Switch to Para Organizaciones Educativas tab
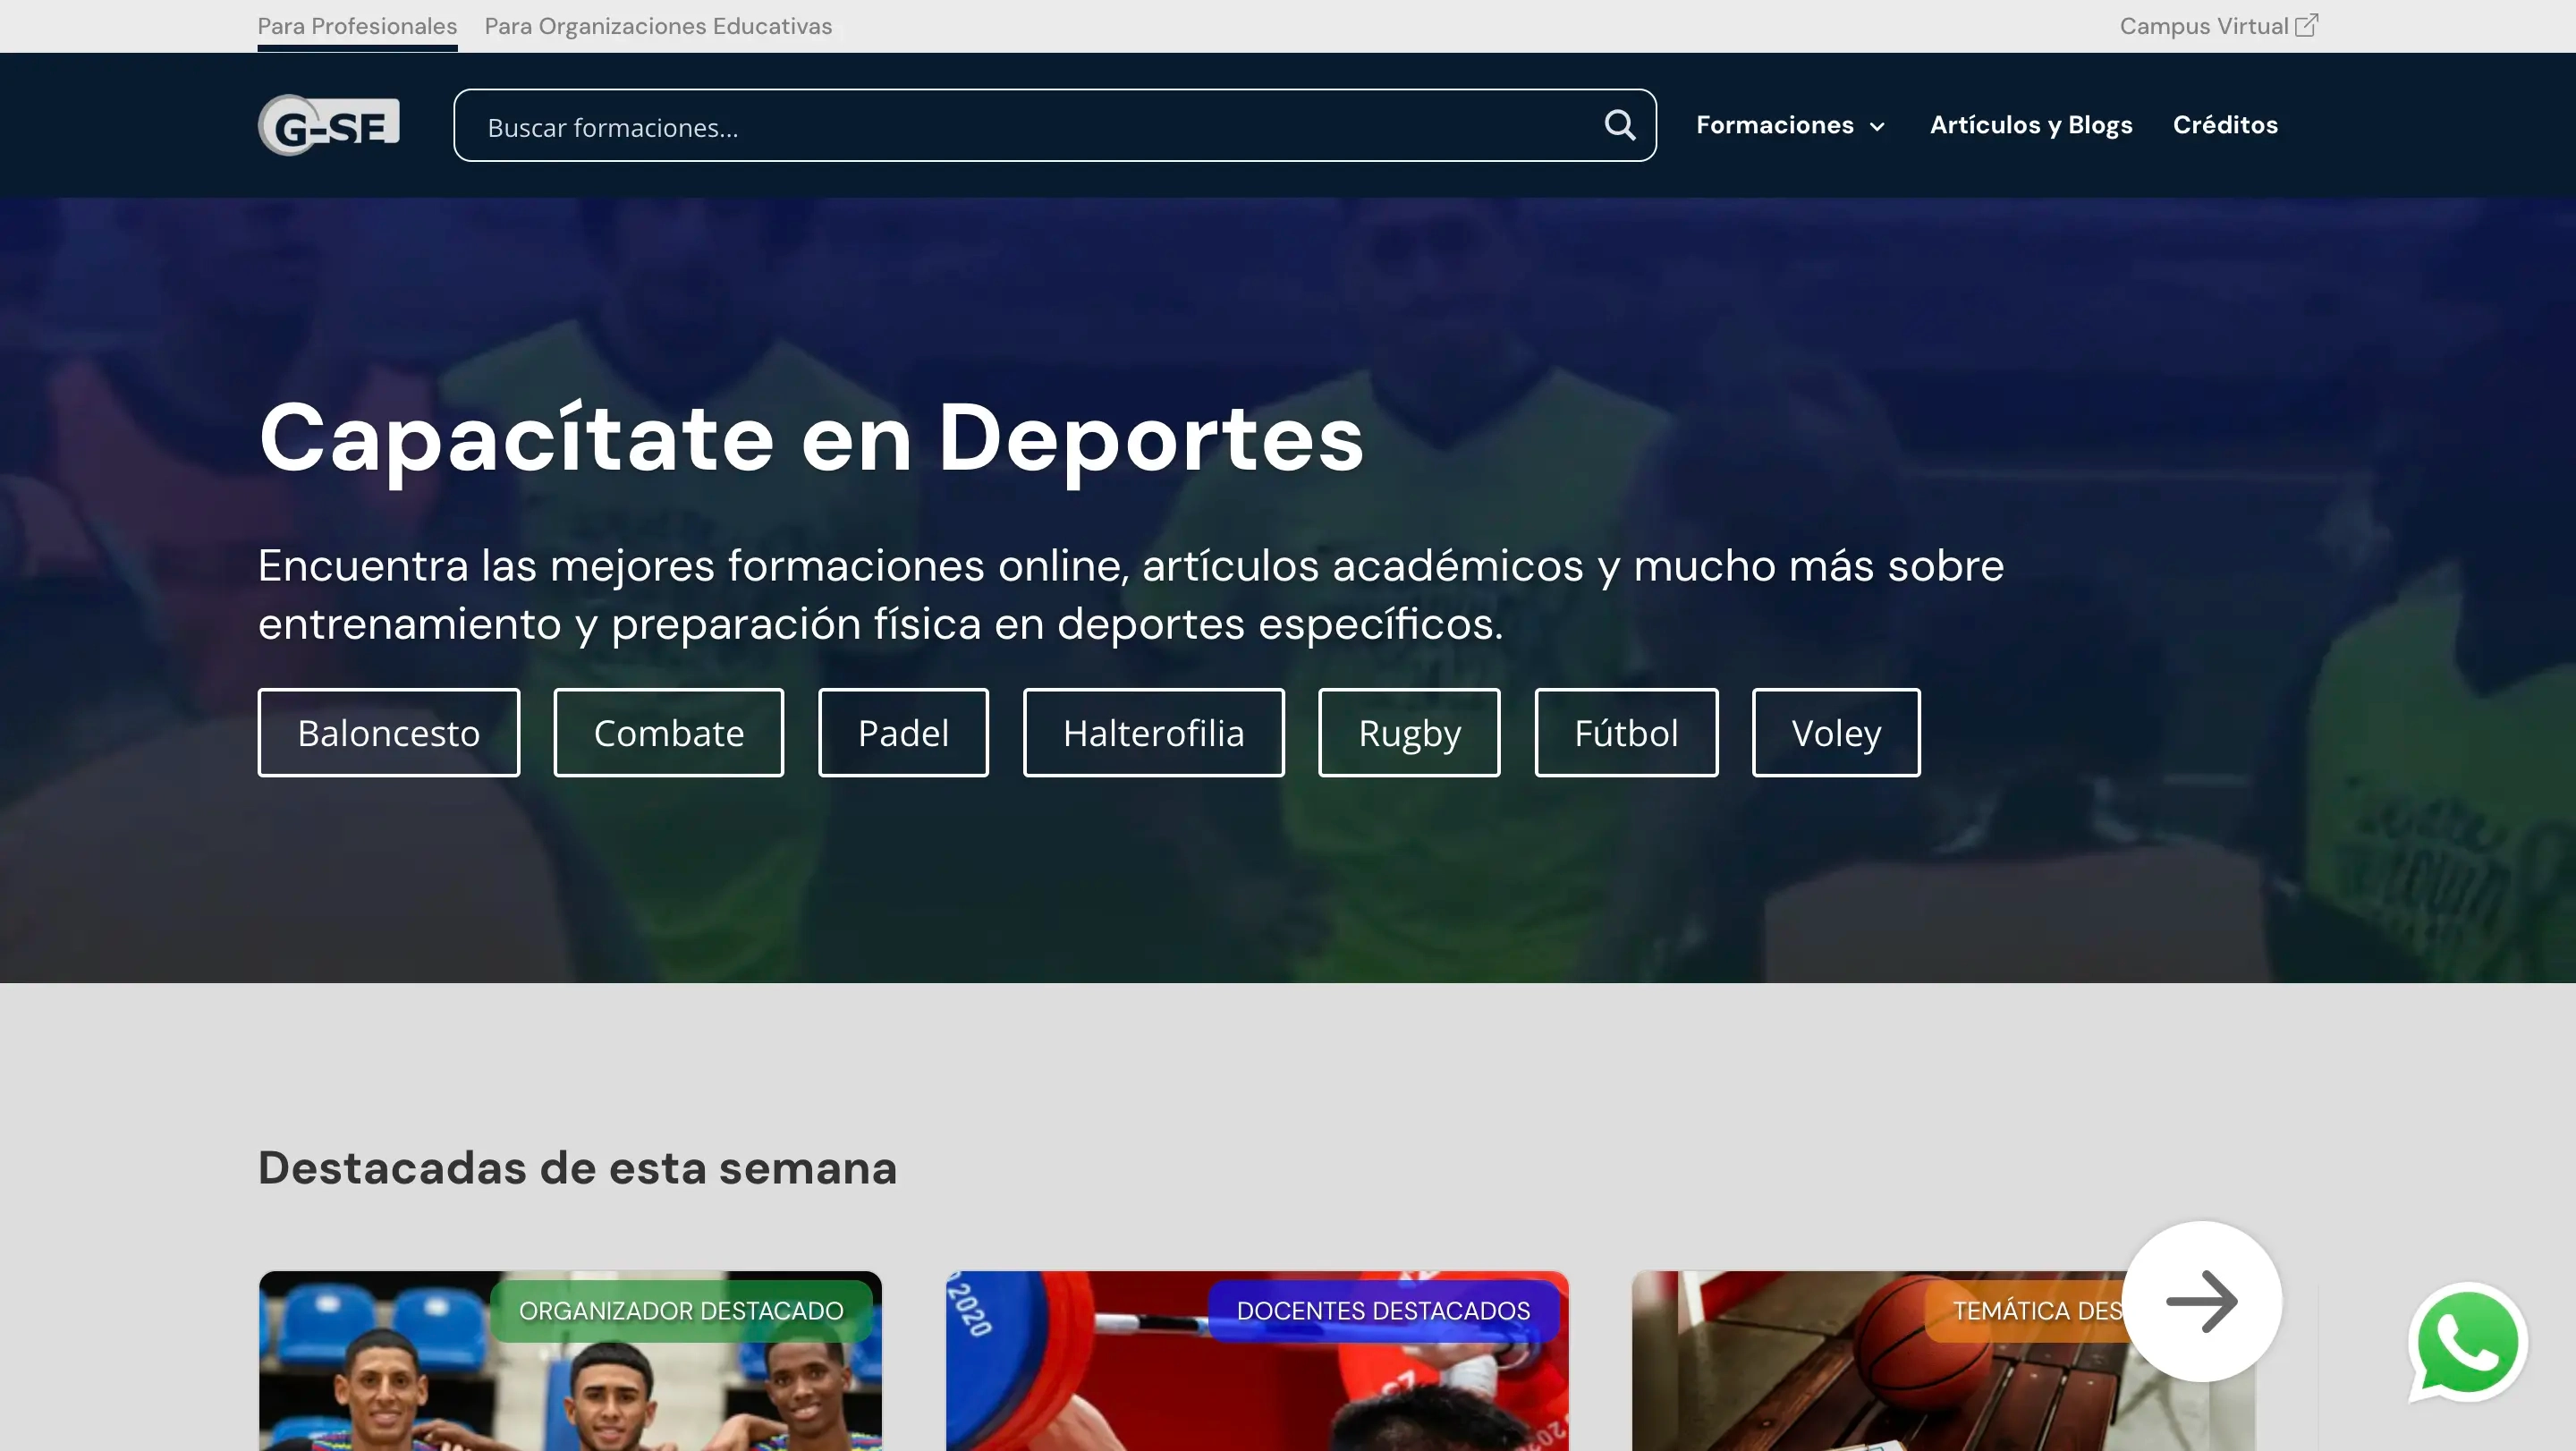Image resolution: width=2576 pixels, height=1451 pixels. pyautogui.click(x=658, y=26)
